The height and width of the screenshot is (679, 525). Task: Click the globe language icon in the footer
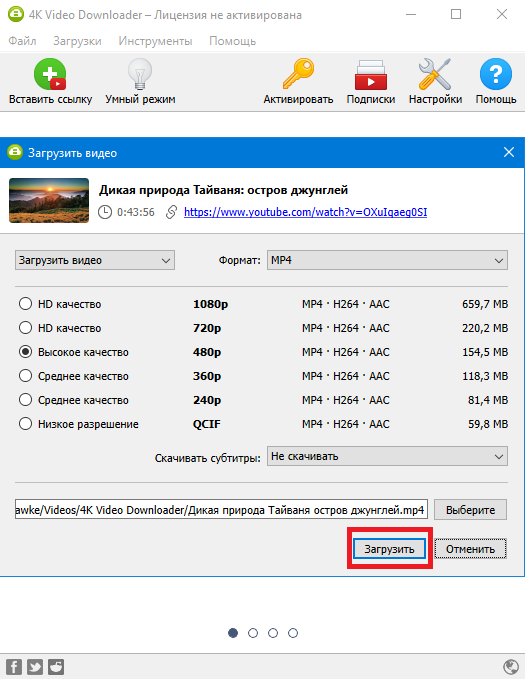pos(511,667)
